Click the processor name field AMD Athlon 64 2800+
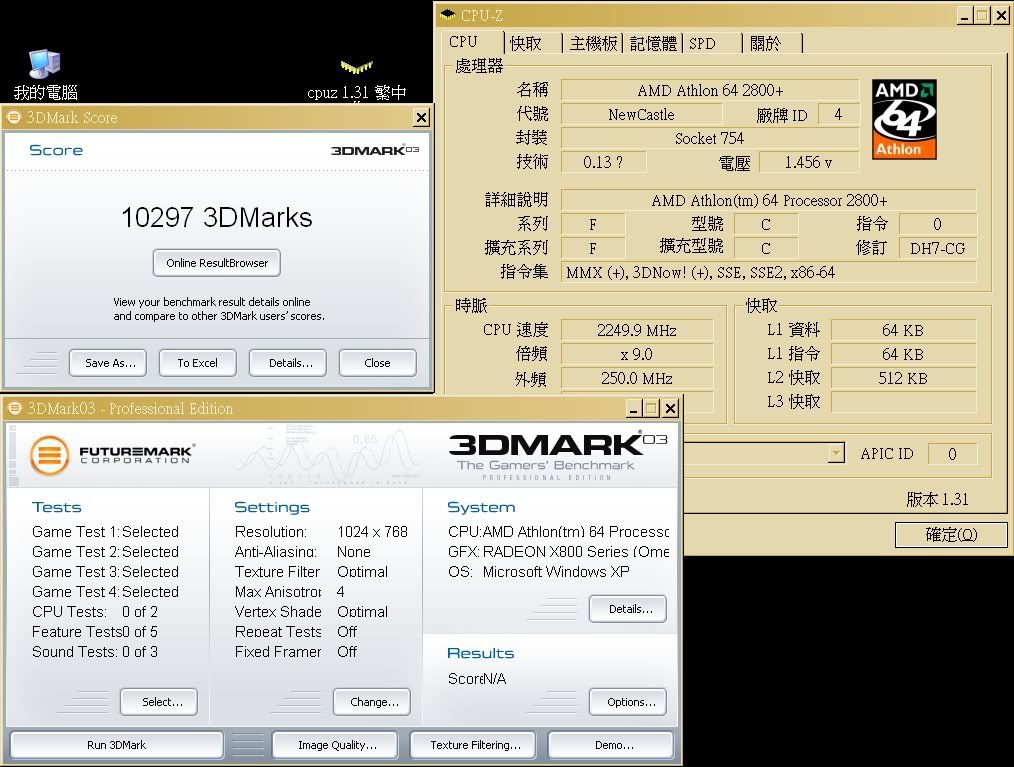 pos(710,90)
